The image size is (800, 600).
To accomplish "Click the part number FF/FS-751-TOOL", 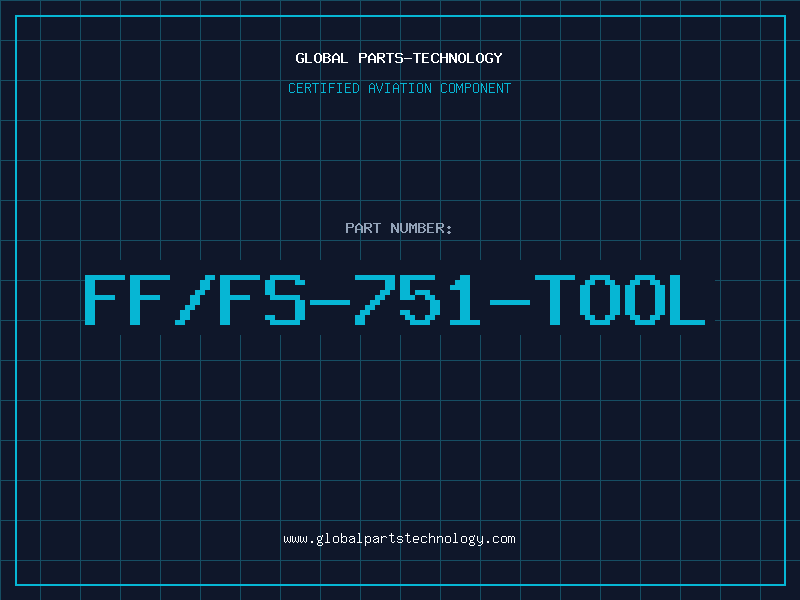I will coord(395,299).
